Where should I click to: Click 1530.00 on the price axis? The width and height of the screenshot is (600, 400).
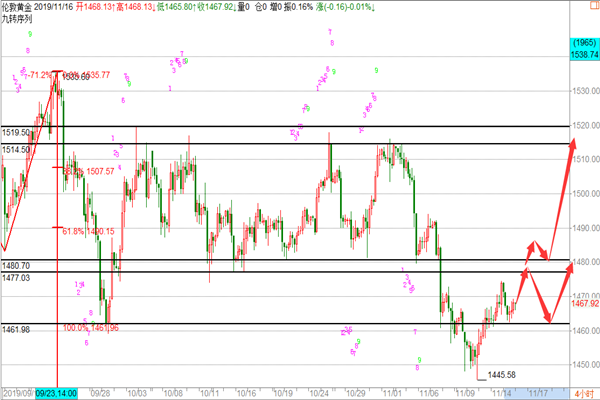coord(586,91)
